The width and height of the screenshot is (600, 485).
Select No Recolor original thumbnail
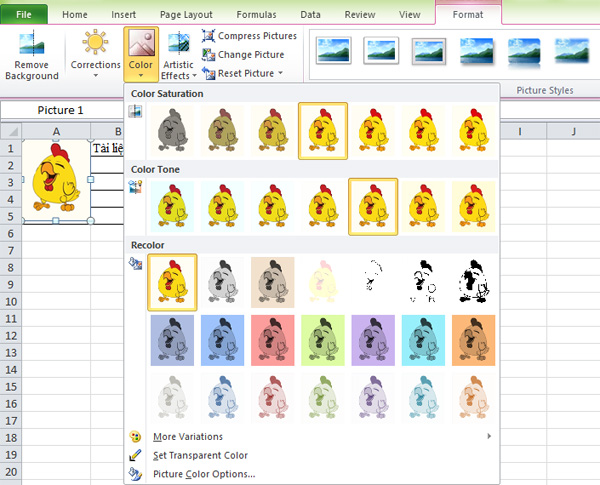pyautogui.click(x=172, y=283)
